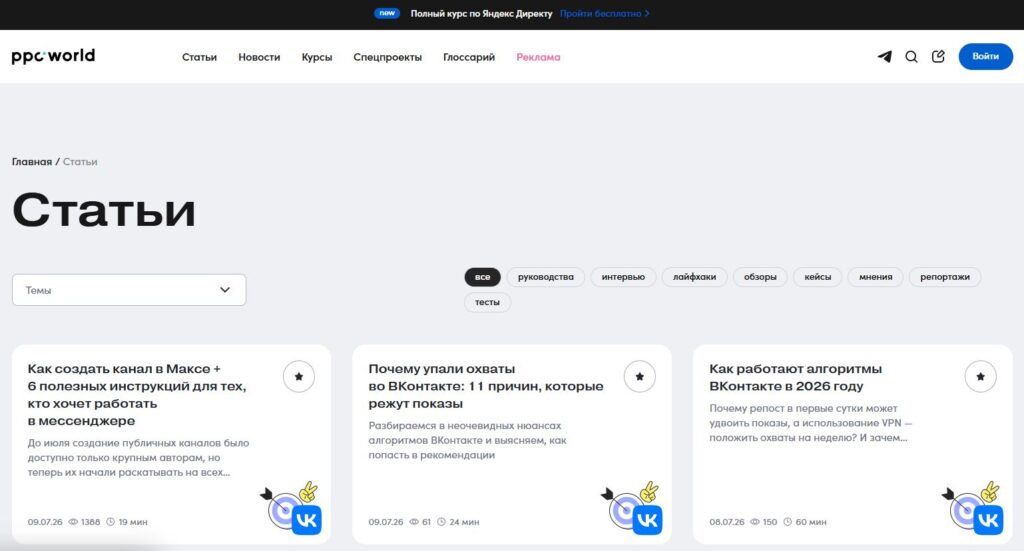Screen dimensions: 1024x551
Task: Click clock icon next to 60 мин
Action: (788, 522)
